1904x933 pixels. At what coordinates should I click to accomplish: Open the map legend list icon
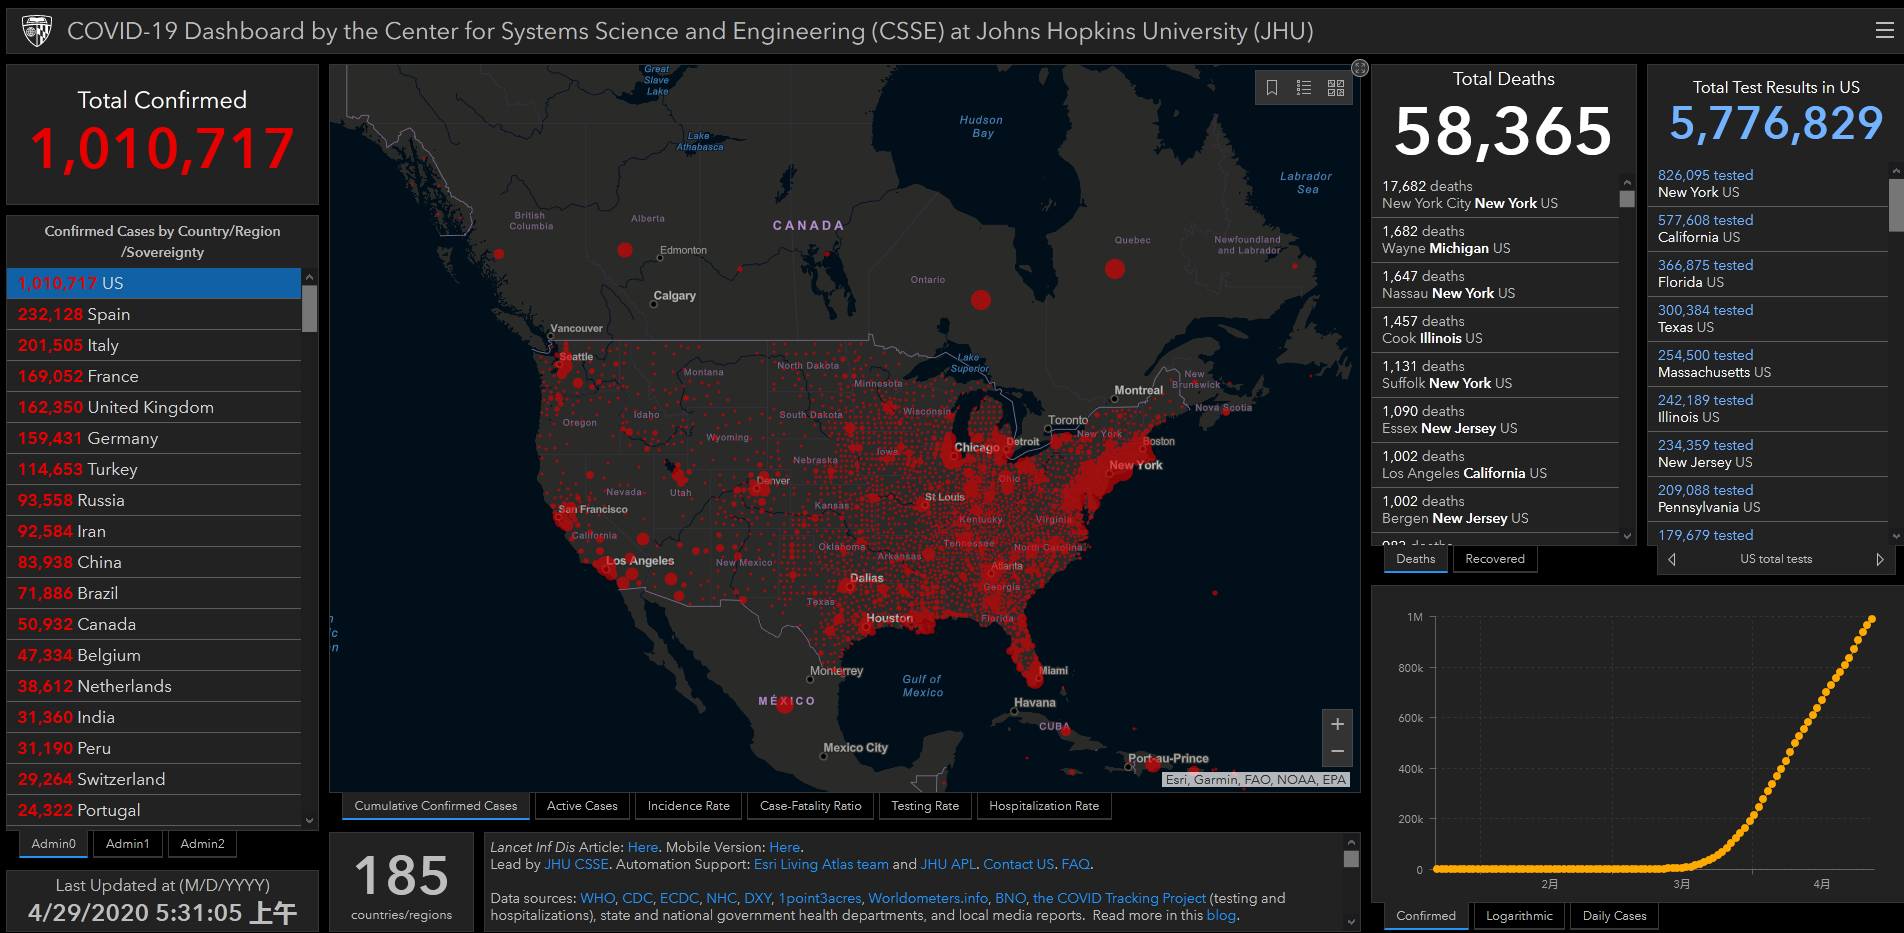[1304, 88]
